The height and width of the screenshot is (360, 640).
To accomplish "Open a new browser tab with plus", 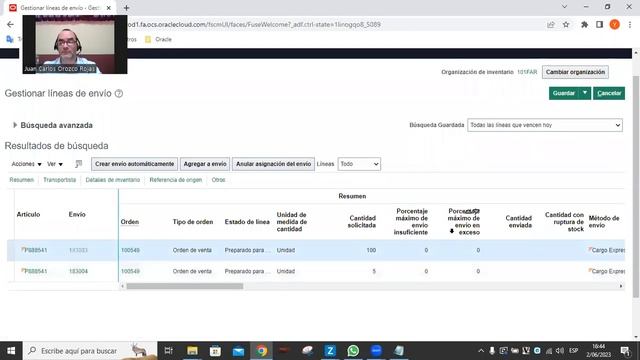I will [x=127, y=8].
